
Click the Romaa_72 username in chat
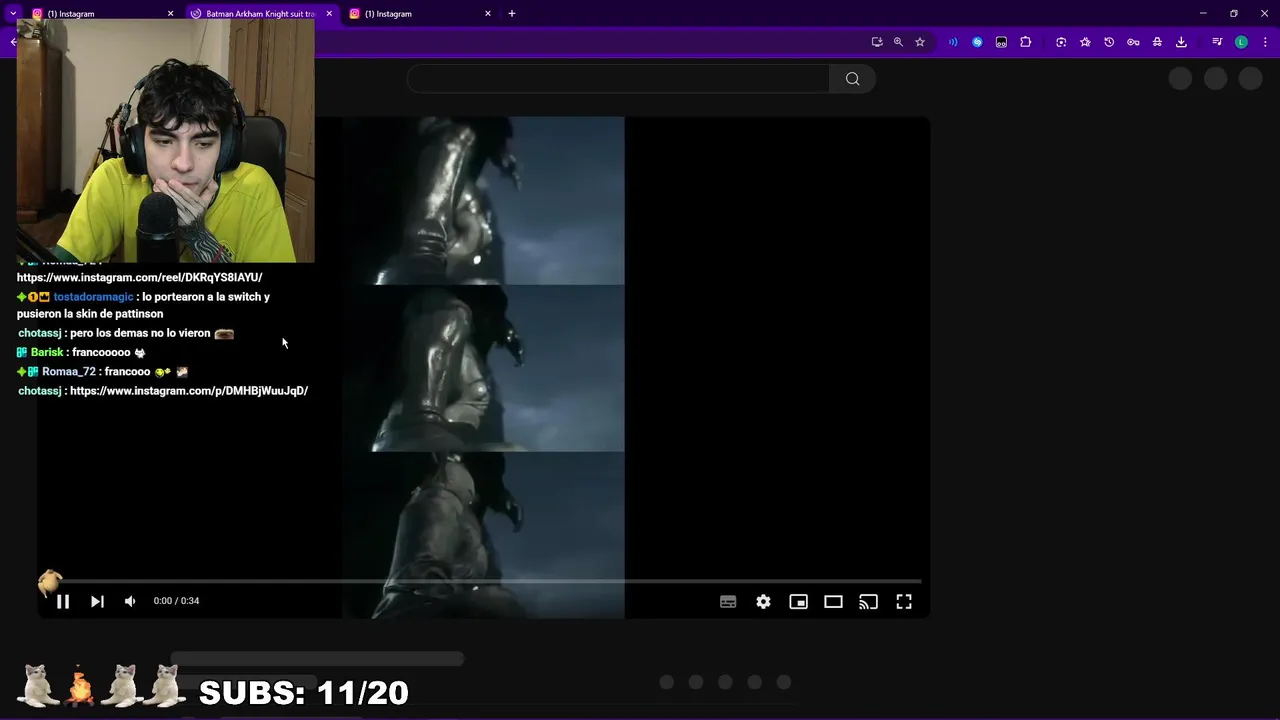click(69, 372)
